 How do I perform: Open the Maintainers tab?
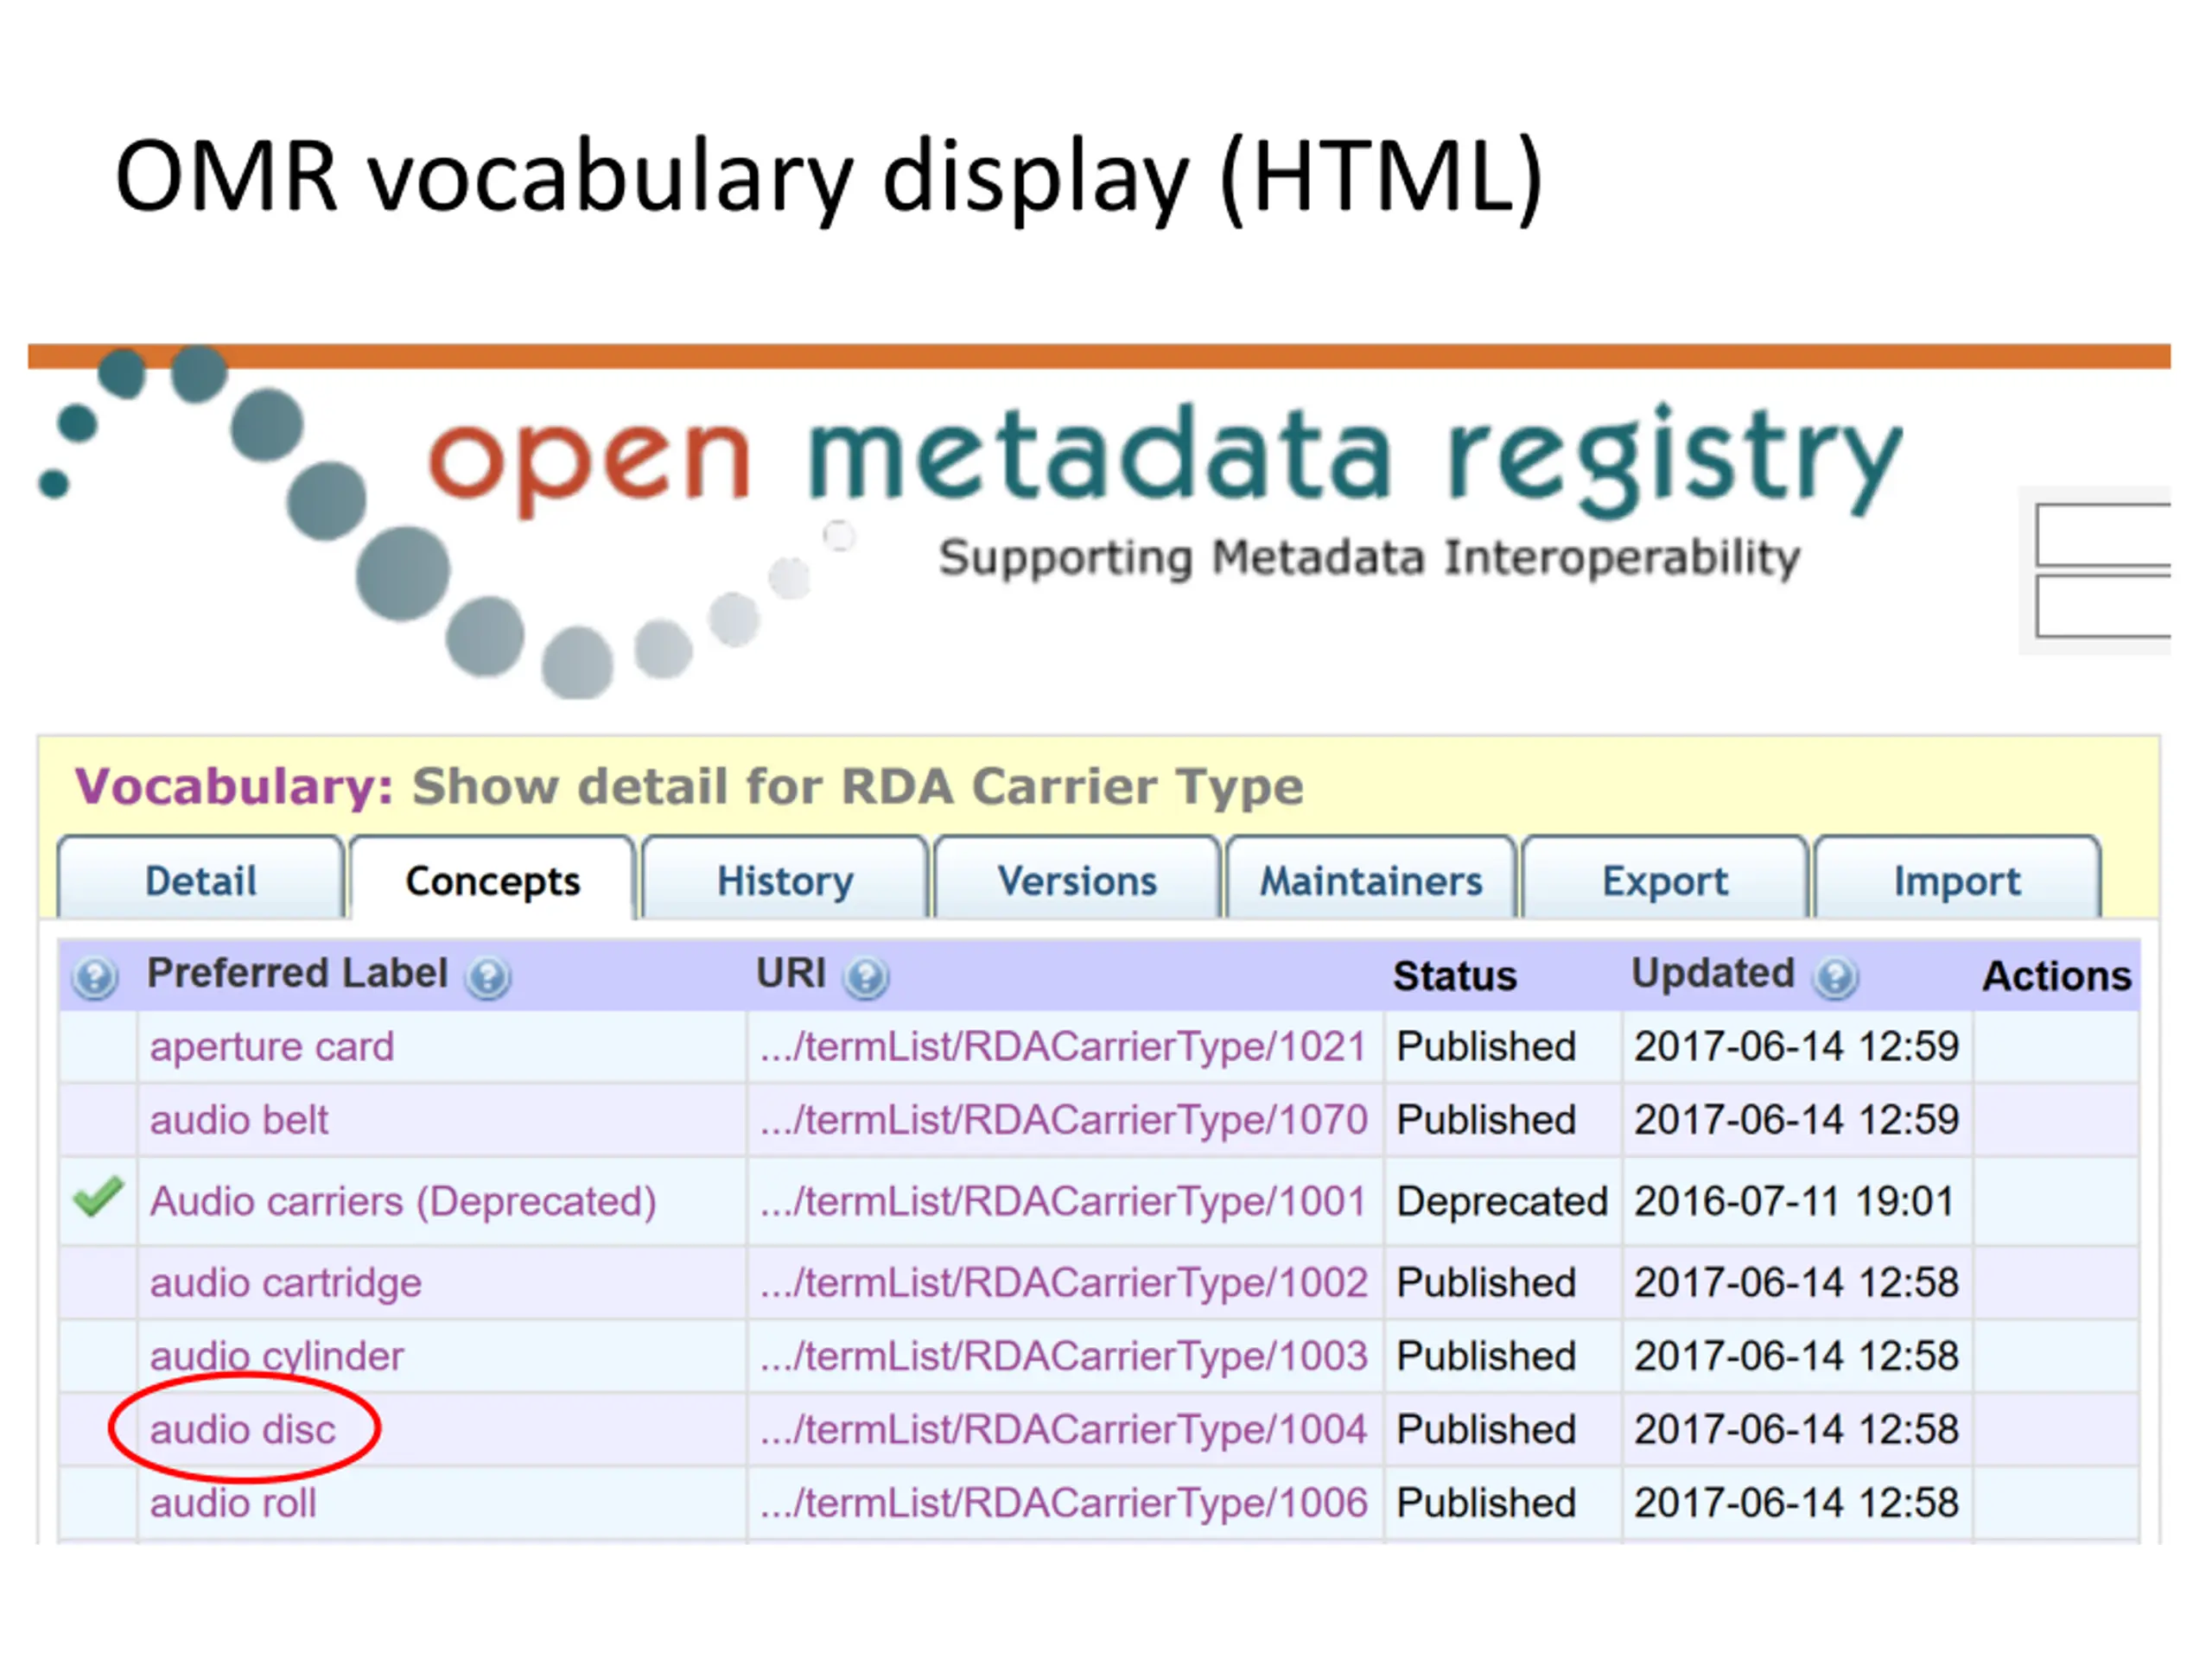[1370, 880]
